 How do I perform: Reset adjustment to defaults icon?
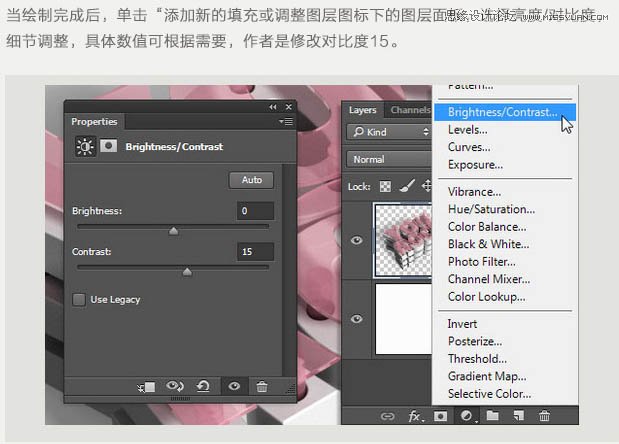[x=203, y=386]
